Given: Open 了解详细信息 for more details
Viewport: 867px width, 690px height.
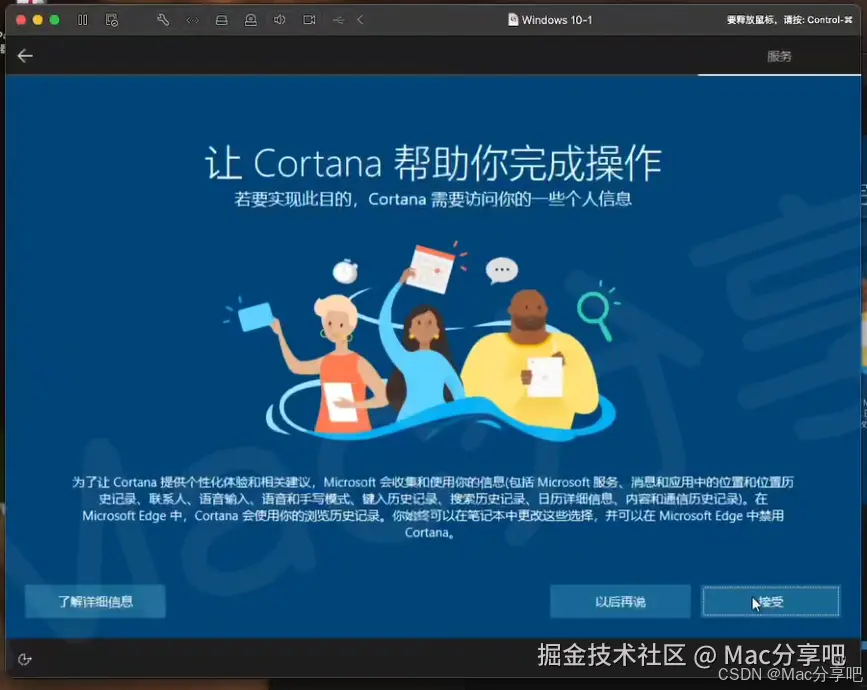Looking at the screenshot, I should (x=95, y=601).
